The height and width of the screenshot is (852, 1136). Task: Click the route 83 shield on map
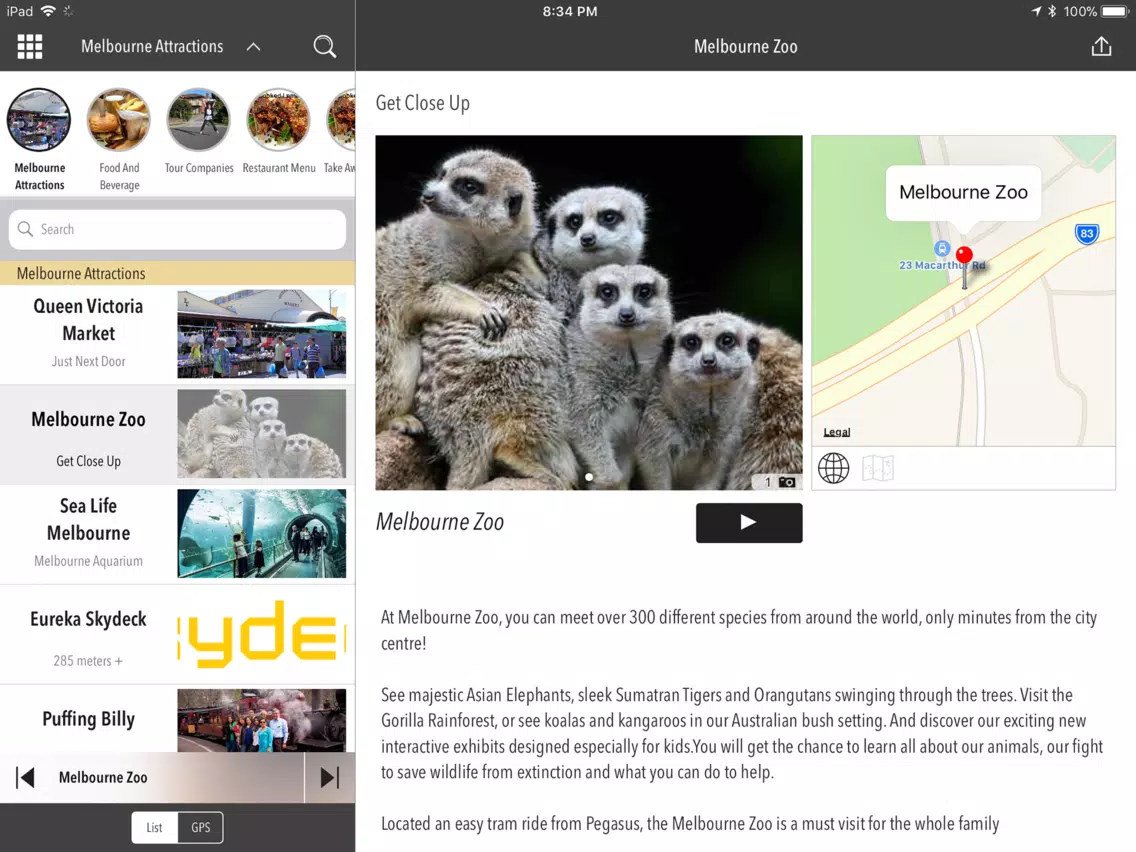coord(1086,233)
